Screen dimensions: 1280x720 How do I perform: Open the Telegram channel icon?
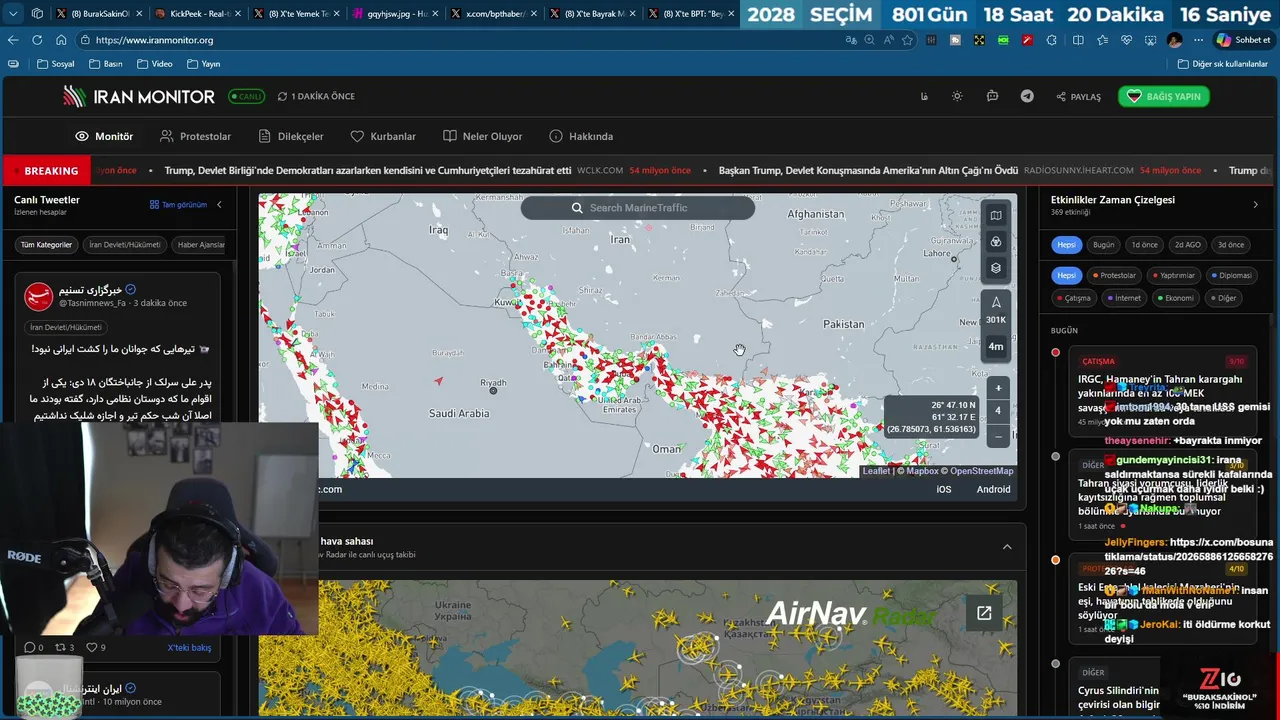[1027, 96]
